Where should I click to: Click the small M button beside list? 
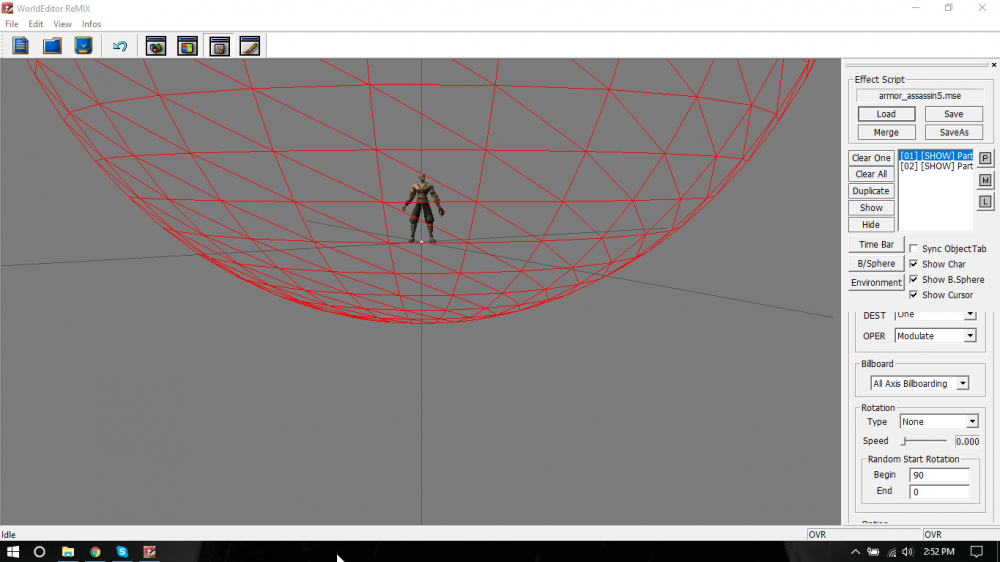pos(985,180)
